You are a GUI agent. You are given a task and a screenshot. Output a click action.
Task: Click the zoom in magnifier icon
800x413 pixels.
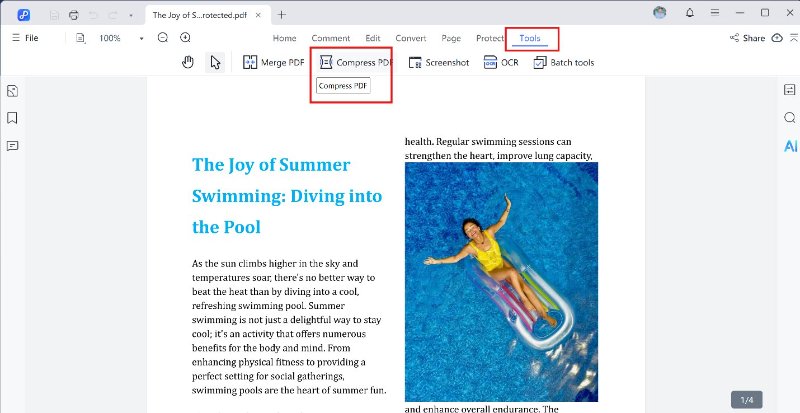(x=185, y=38)
